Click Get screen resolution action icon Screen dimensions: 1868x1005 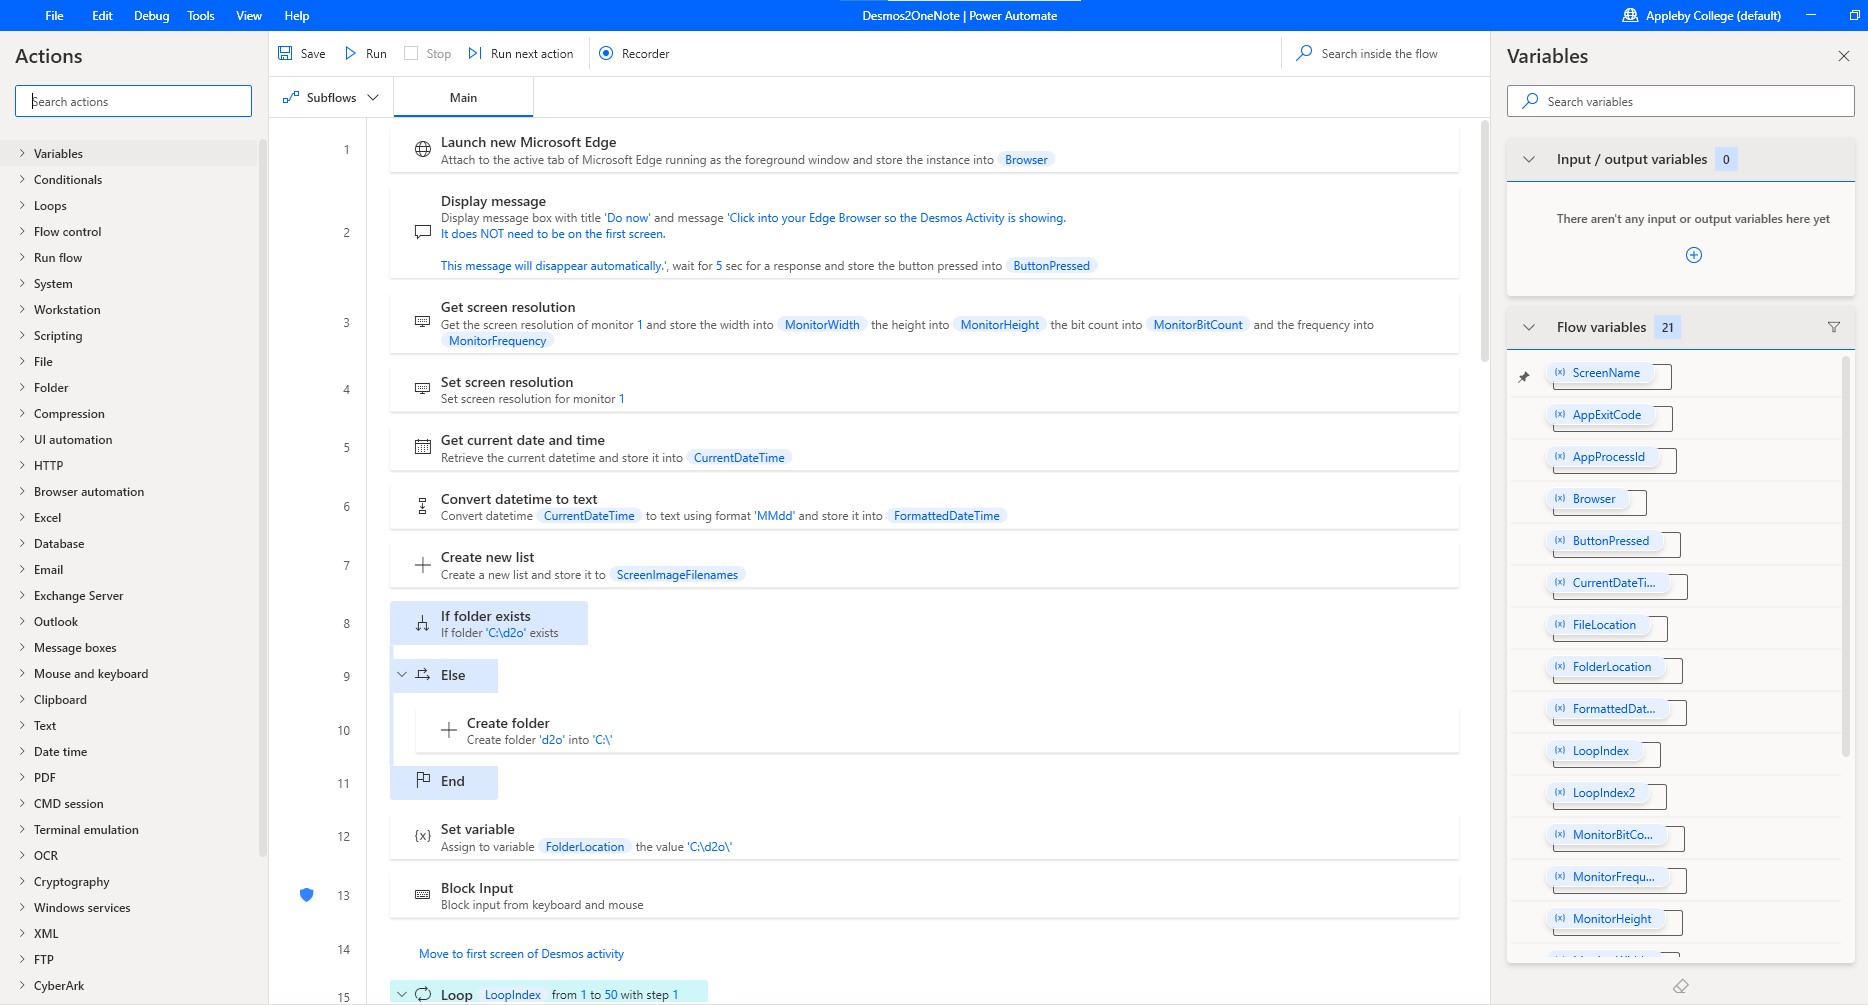point(422,322)
